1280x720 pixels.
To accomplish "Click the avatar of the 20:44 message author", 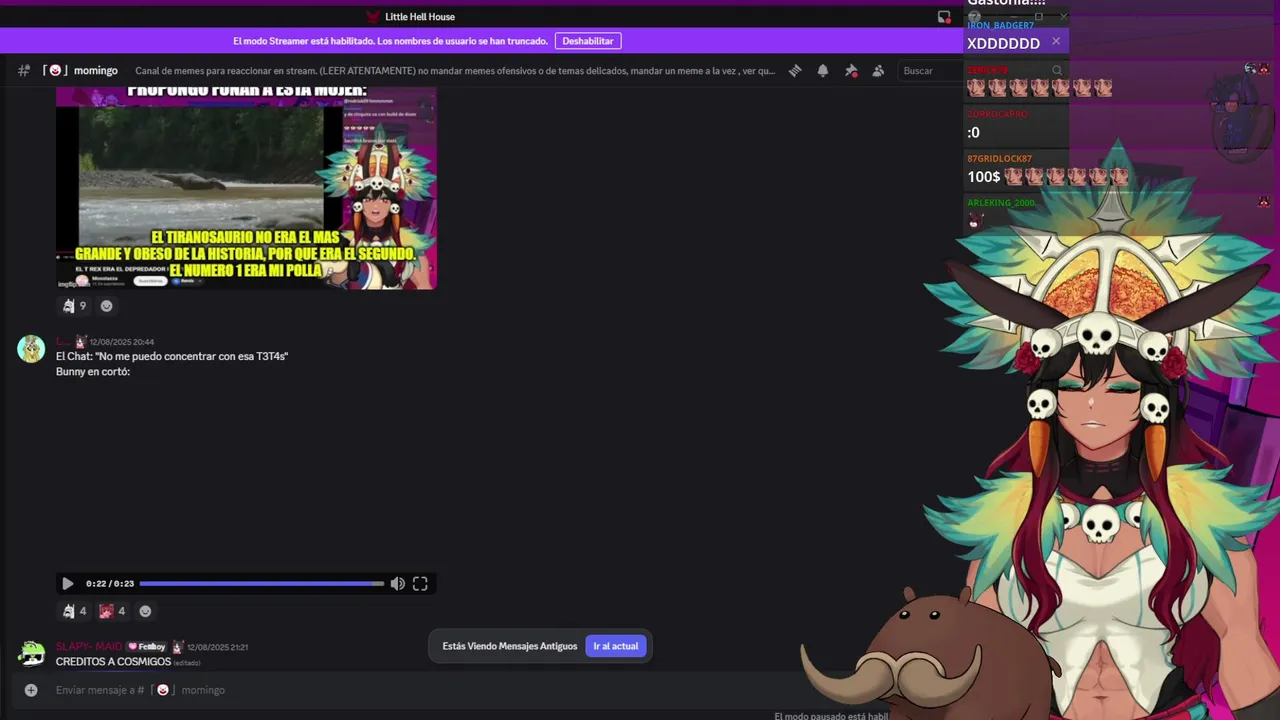I will (31, 349).
